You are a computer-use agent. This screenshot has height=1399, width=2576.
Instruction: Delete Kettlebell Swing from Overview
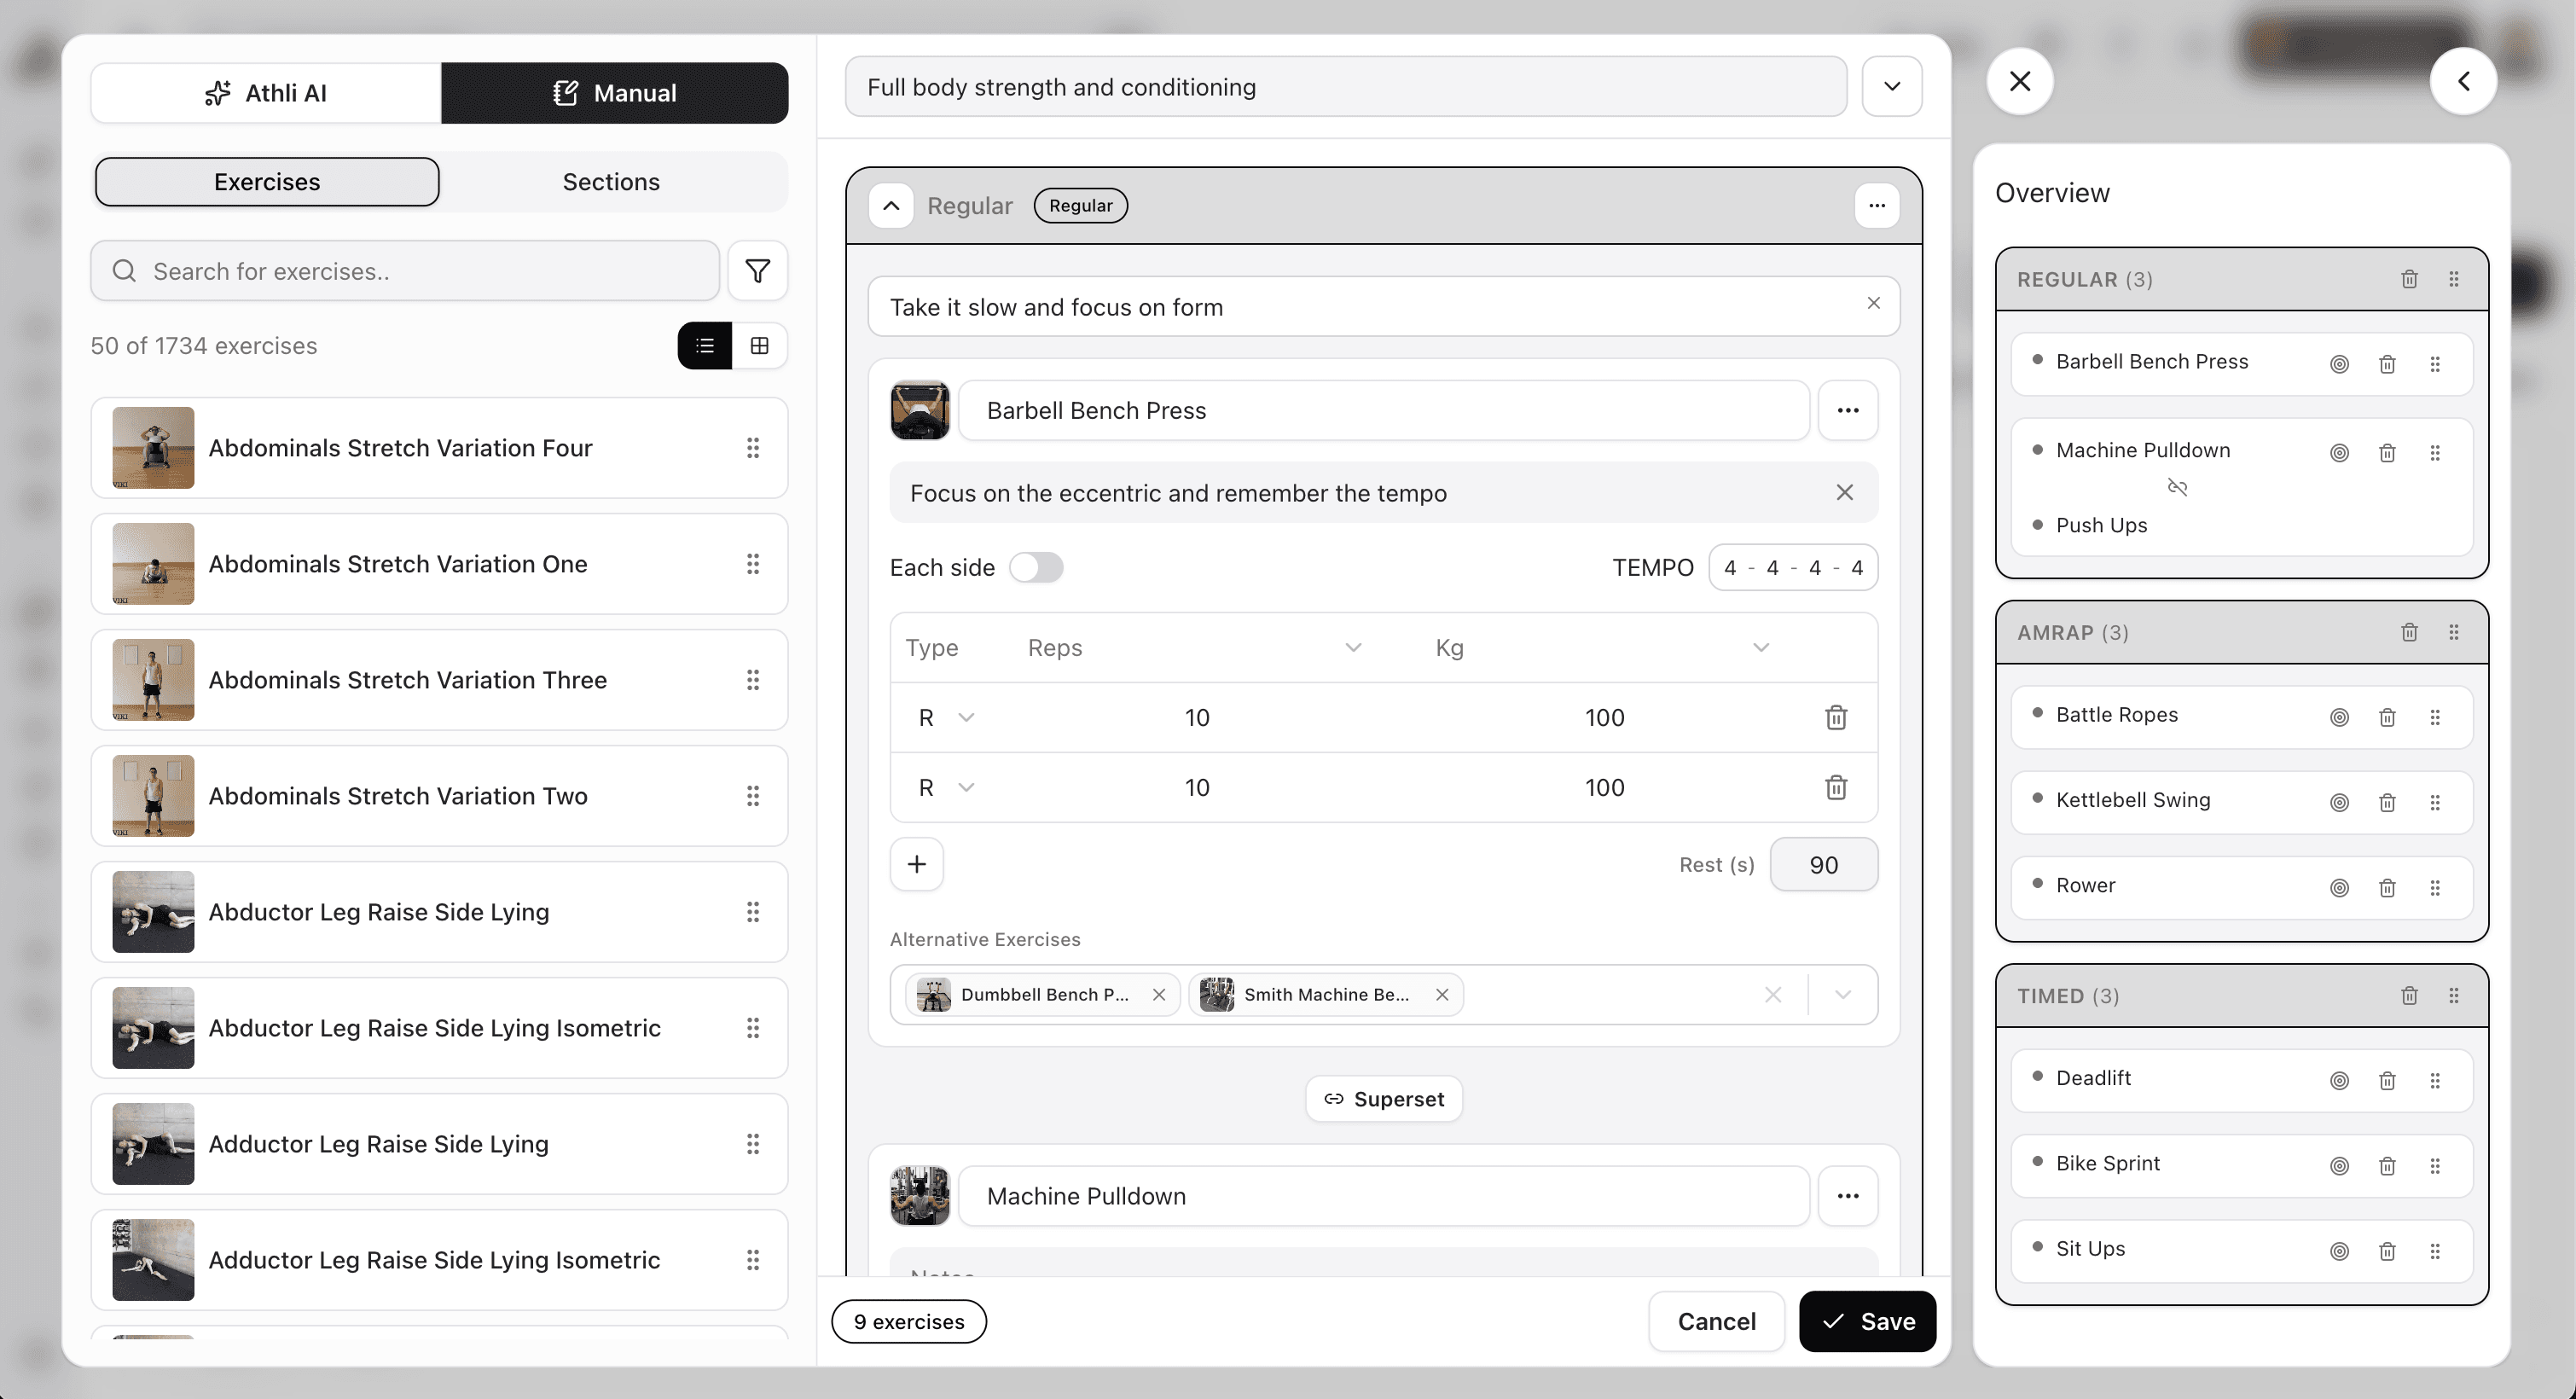[2387, 801]
